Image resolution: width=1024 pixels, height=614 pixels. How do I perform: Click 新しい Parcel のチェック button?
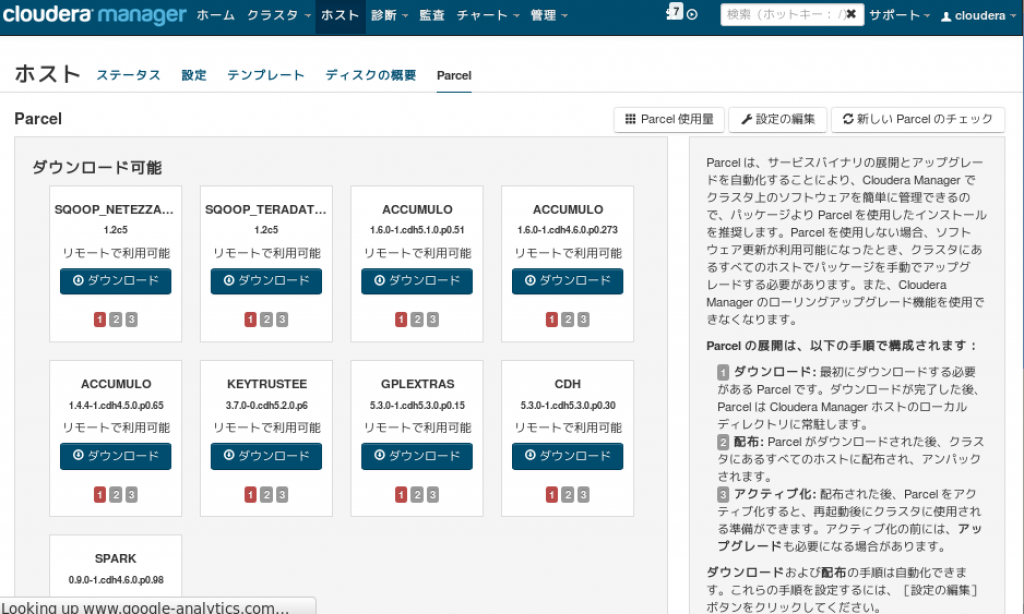coord(918,120)
